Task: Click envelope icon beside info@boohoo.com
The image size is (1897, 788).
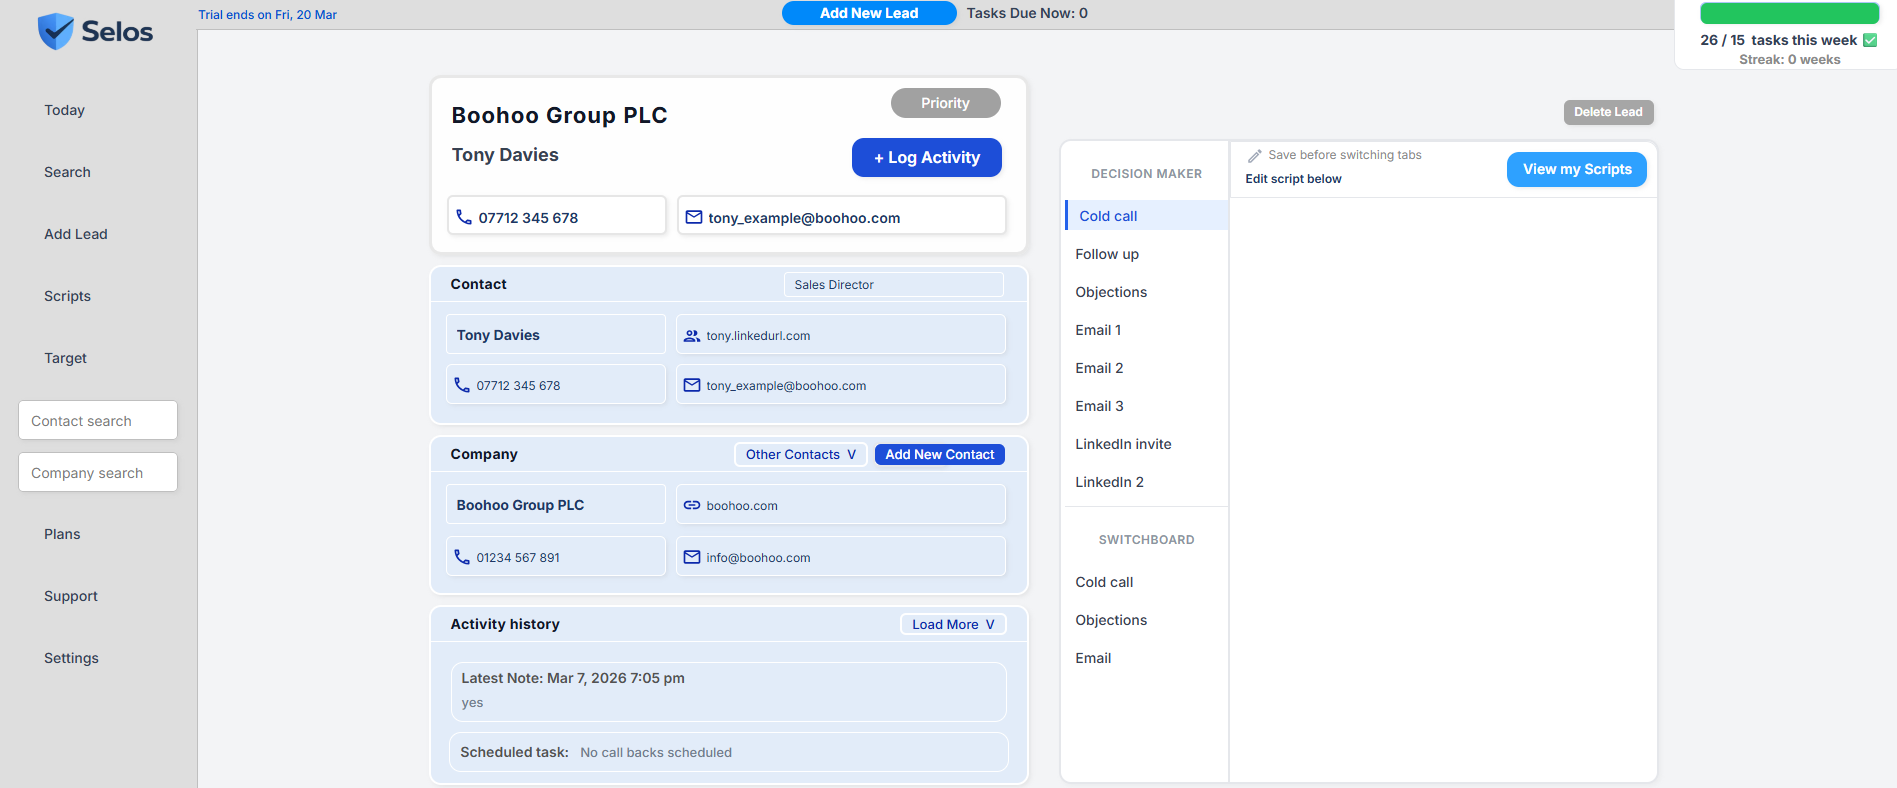Action: point(692,557)
